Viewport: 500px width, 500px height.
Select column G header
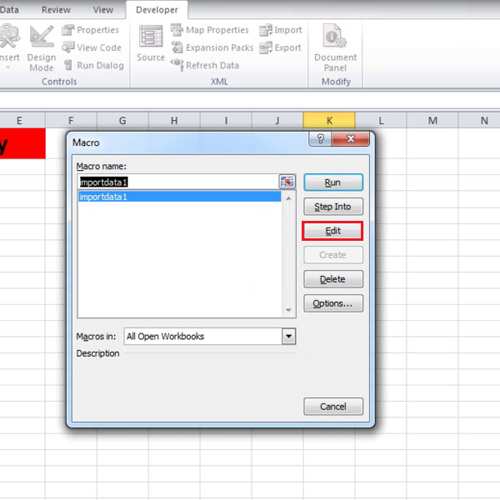pyautogui.click(x=122, y=120)
